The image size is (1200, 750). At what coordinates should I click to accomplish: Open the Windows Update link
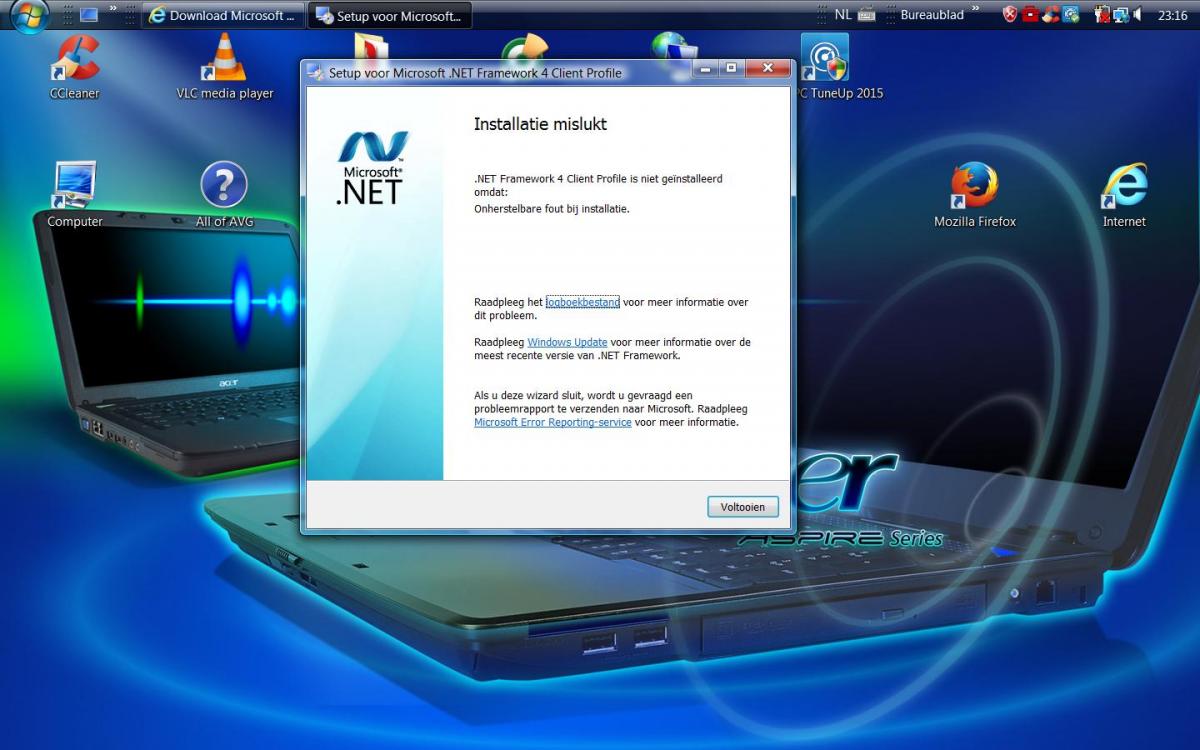click(567, 342)
